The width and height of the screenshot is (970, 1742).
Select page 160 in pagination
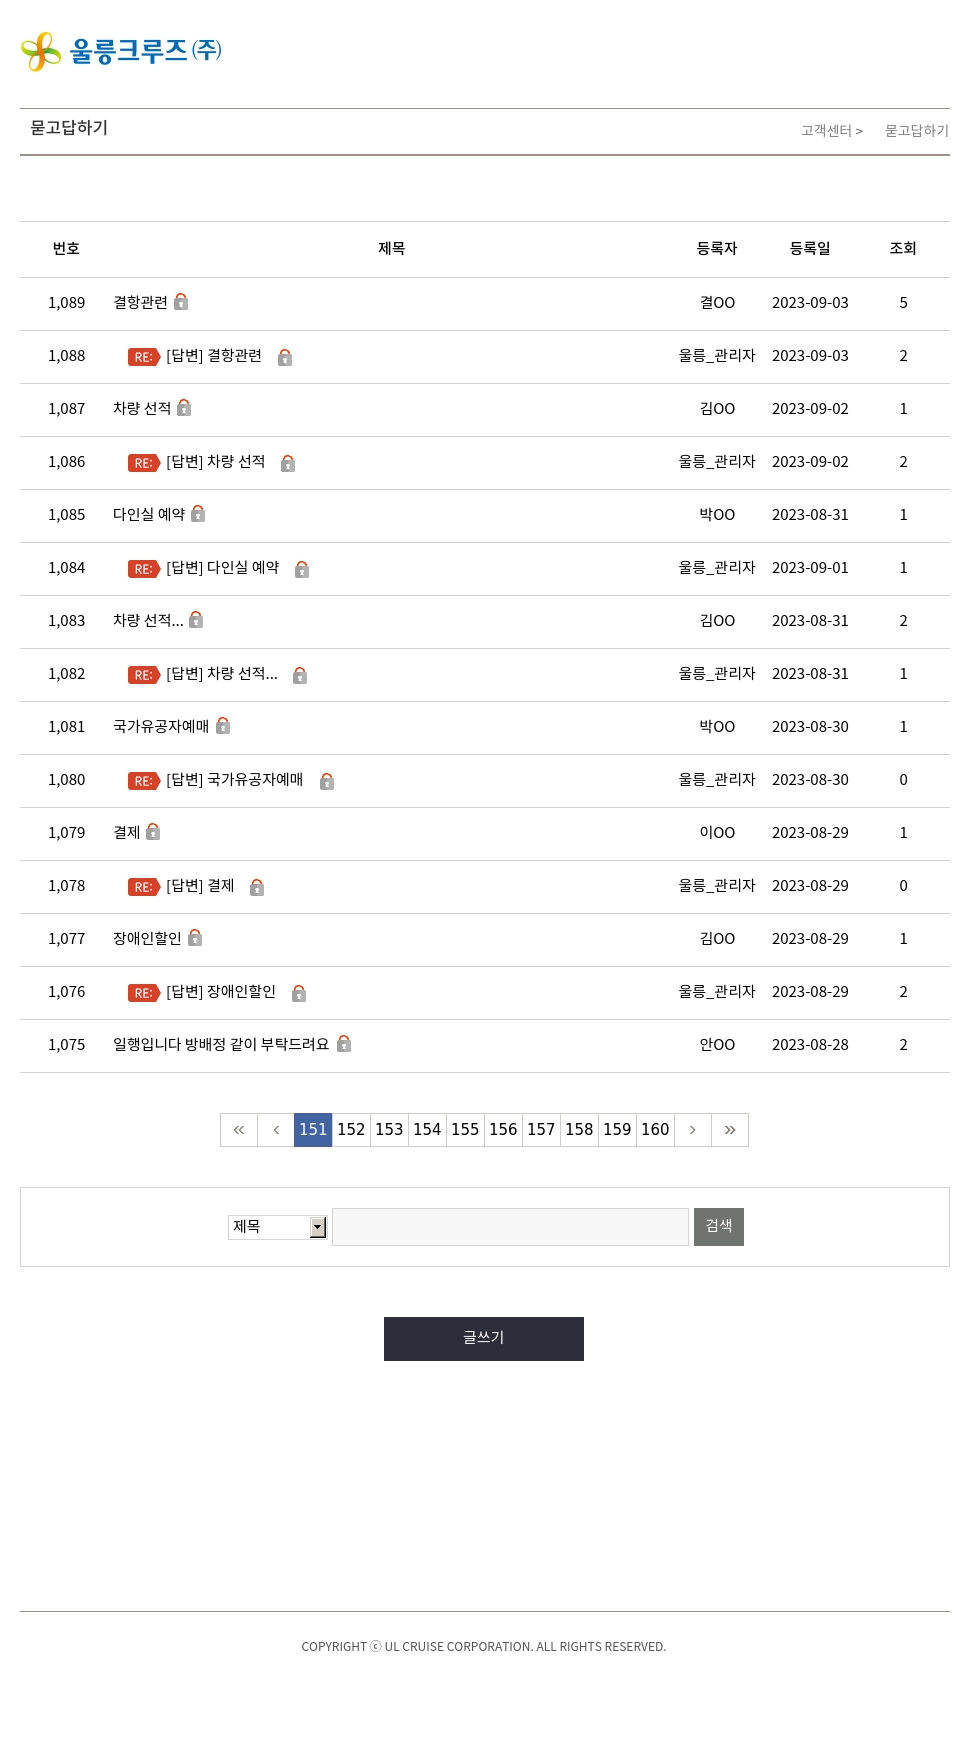[655, 1130]
